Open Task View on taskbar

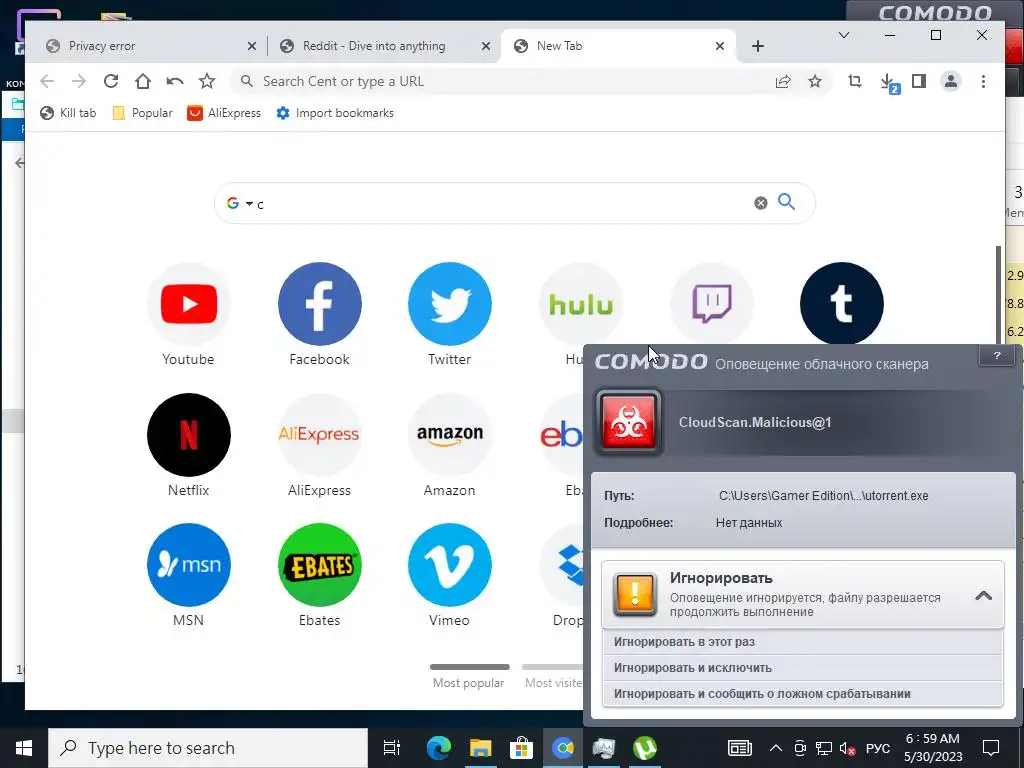click(x=391, y=748)
